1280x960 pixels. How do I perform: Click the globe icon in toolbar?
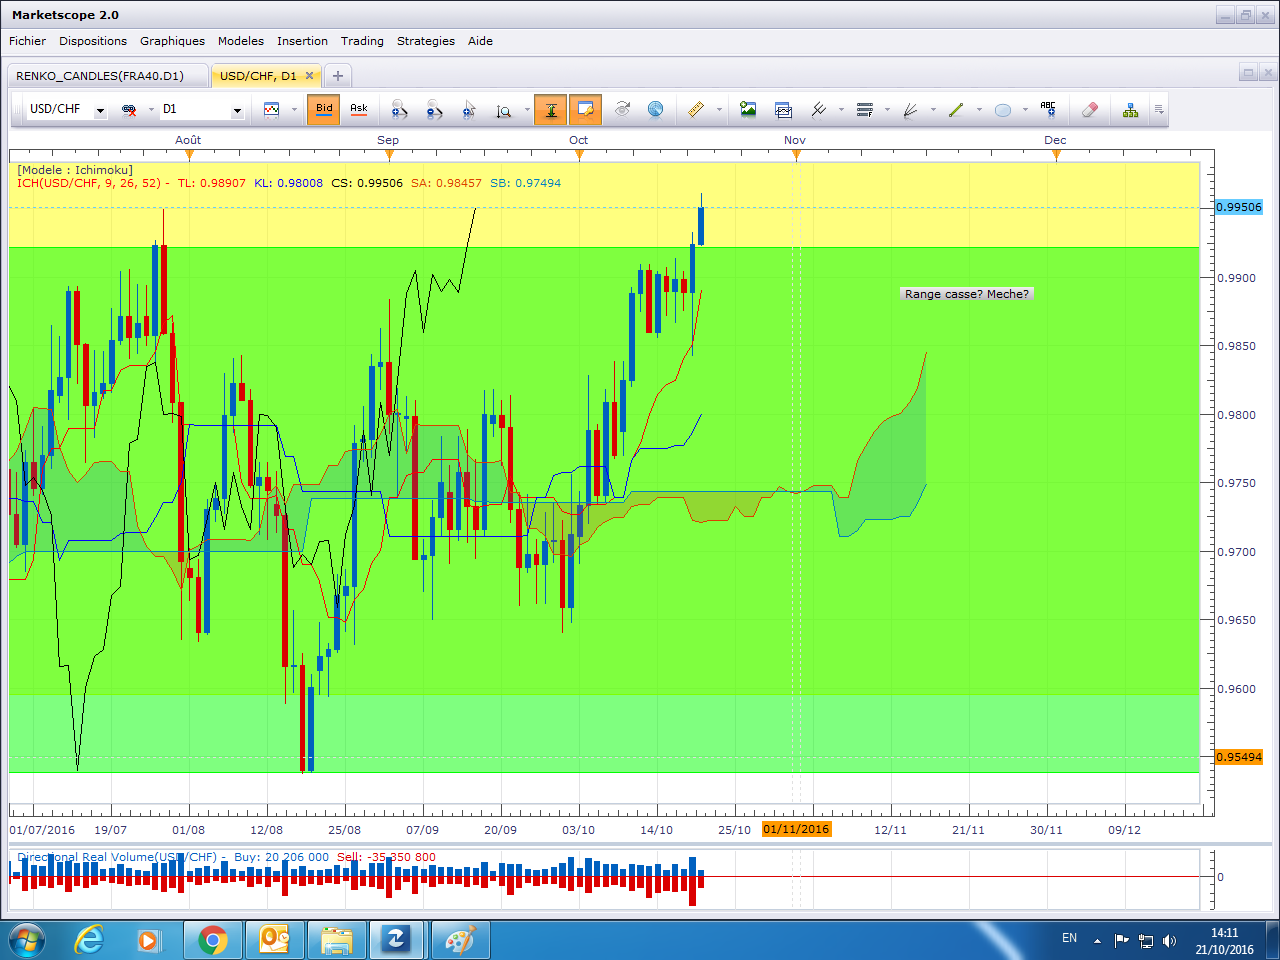tap(655, 110)
